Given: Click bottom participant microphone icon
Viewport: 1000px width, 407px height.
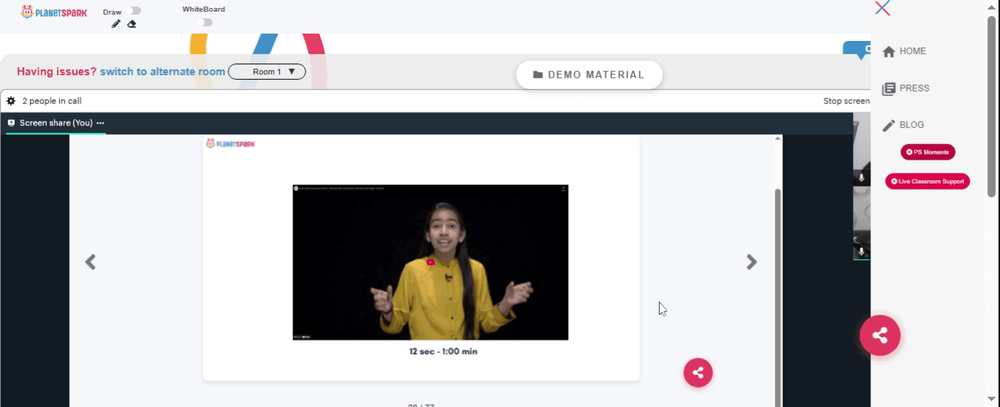Looking at the screenshot, I should 862,251.
